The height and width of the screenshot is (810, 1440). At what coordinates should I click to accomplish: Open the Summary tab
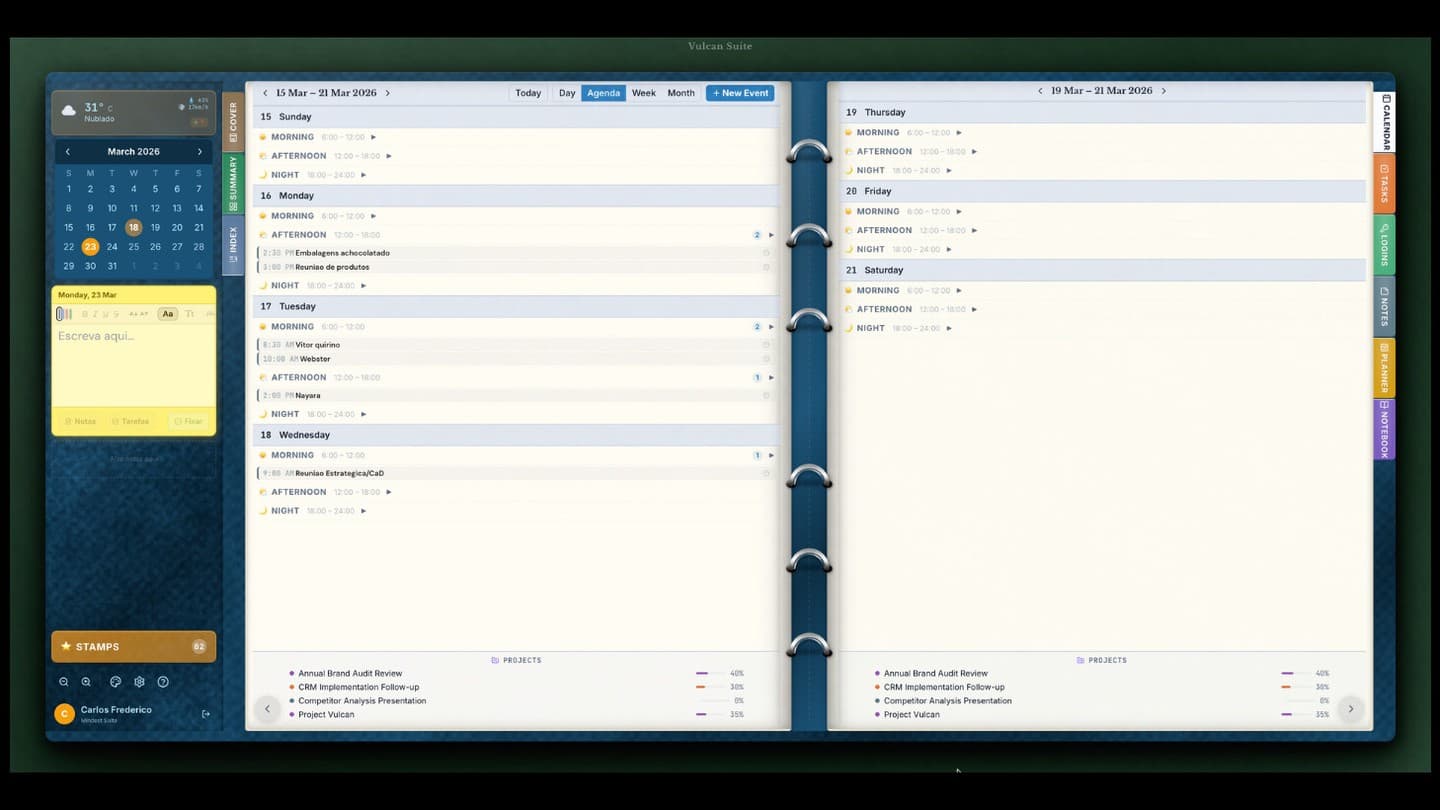(x=233, y=183)
